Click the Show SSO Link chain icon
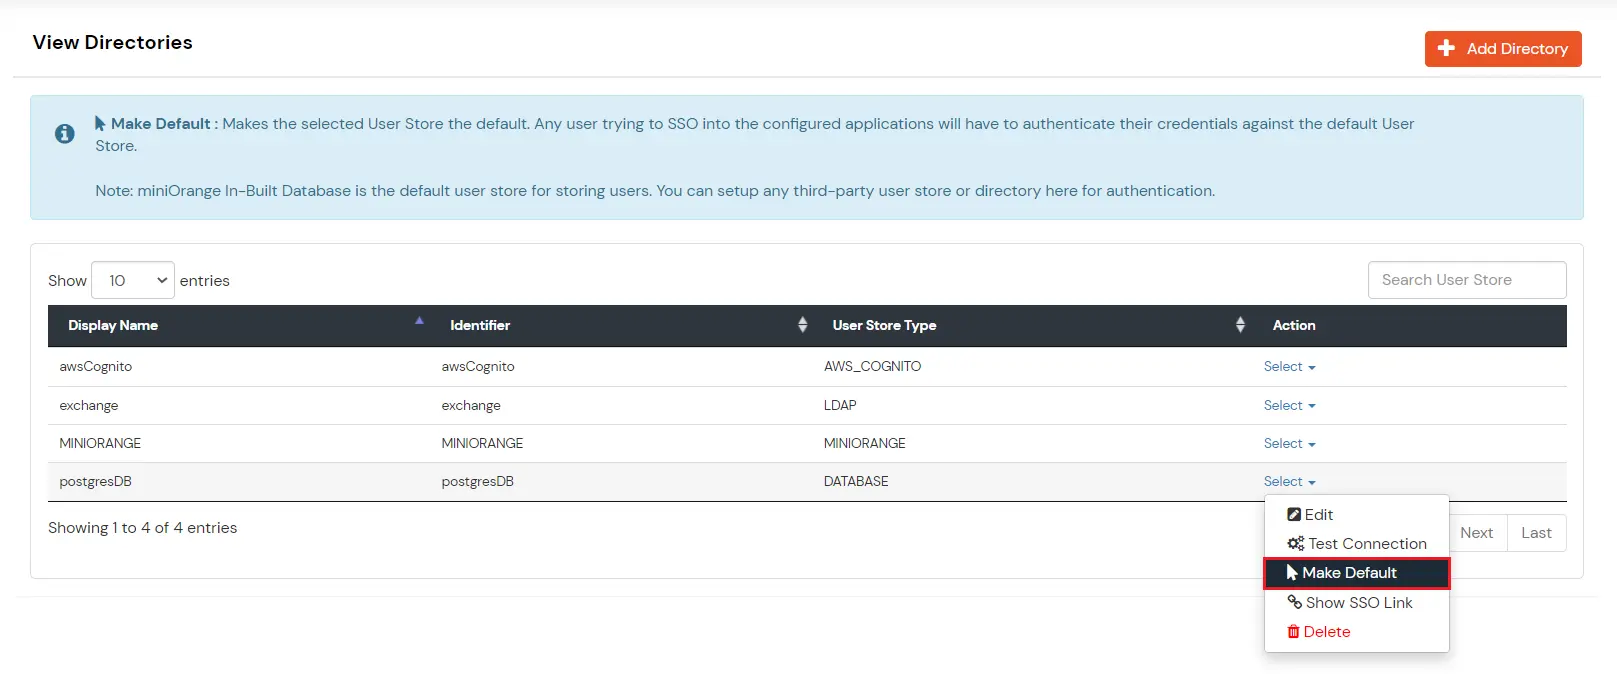The image size is (1617, 674). coord(1295,602)
